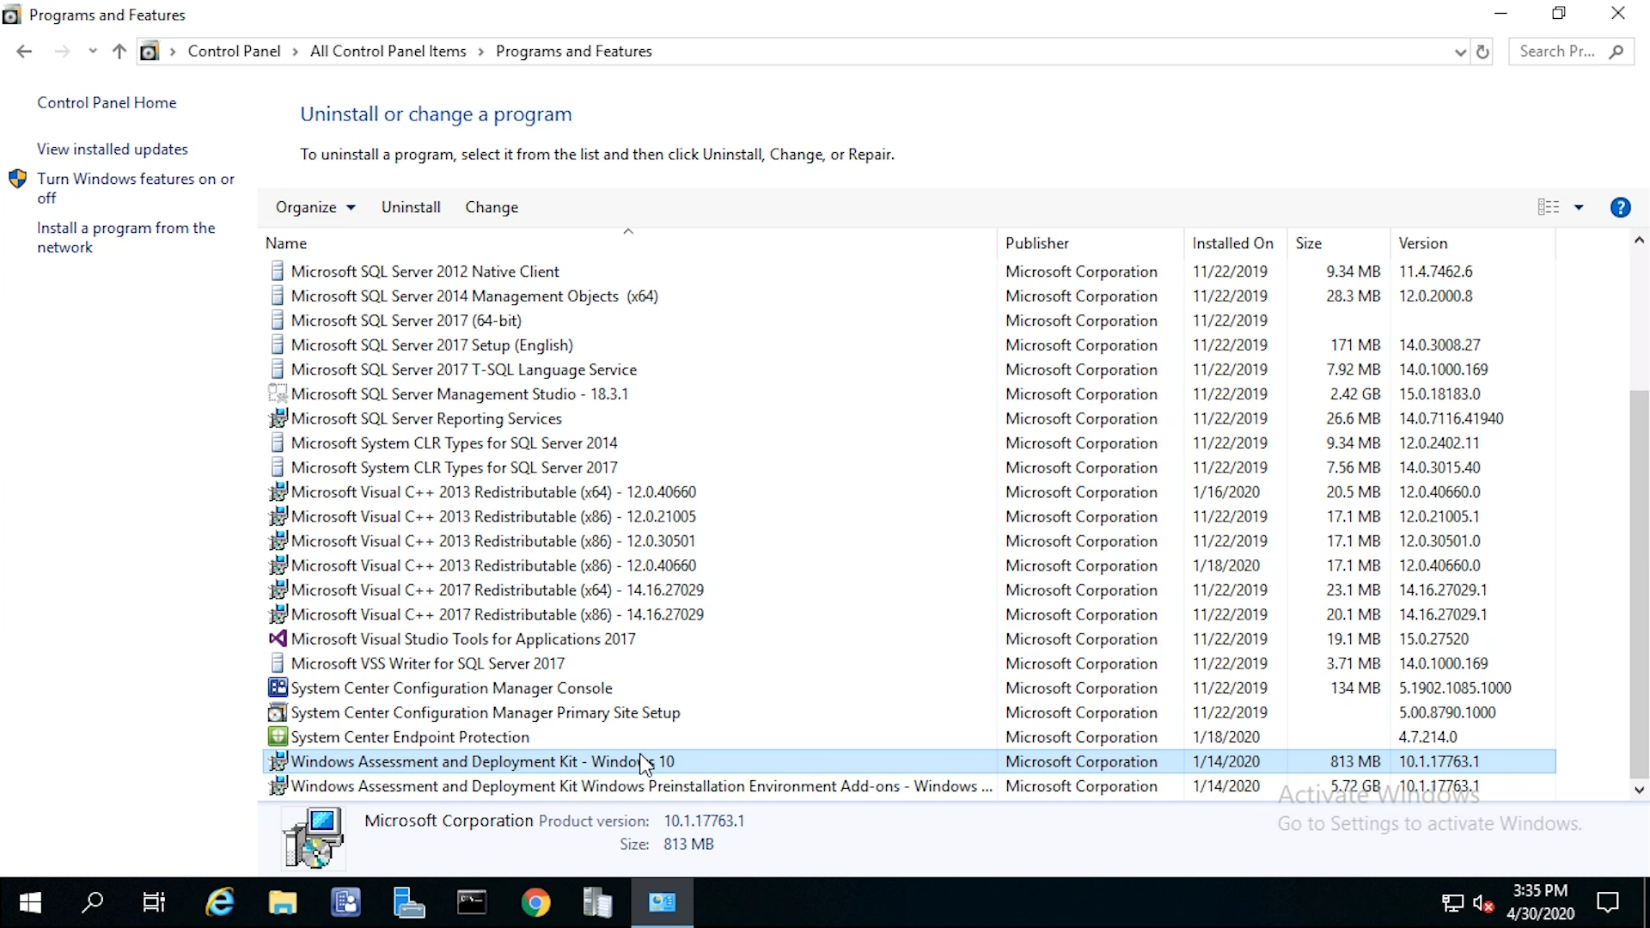
Task: Select System CLR Types for SQL Server 2014
Action: (454, 443)
